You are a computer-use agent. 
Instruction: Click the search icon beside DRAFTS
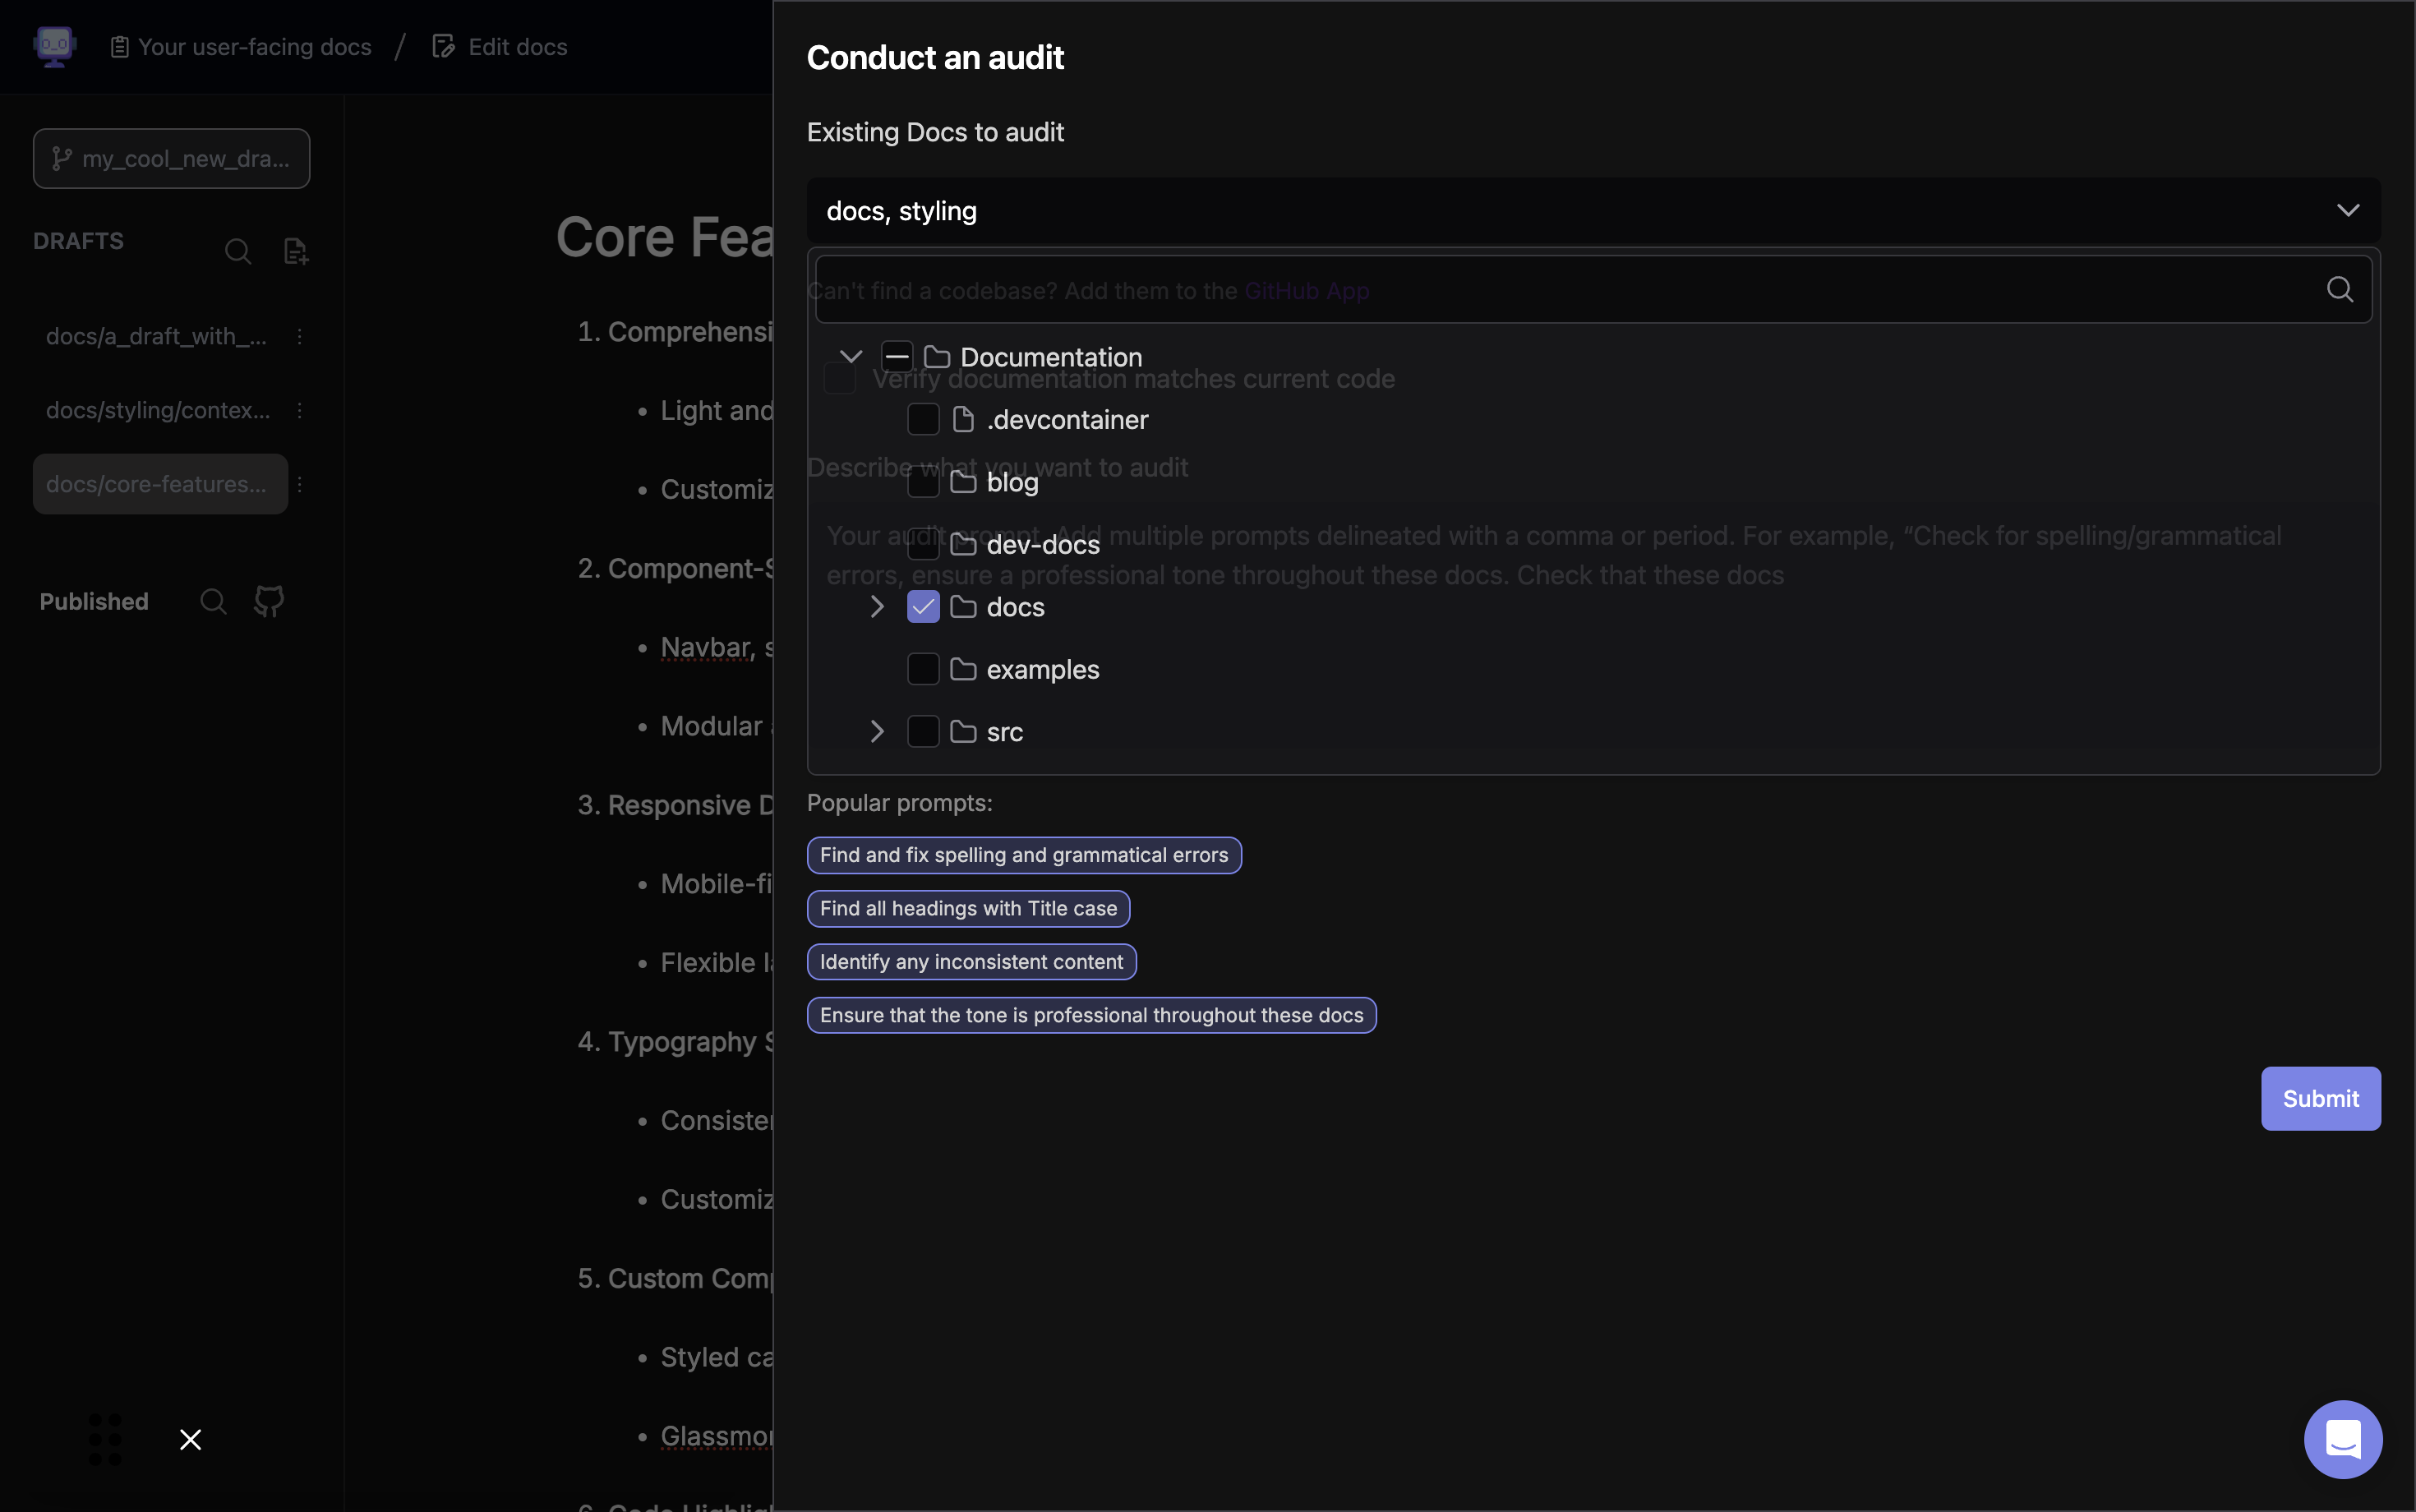pyautogui.click(x=237, y=251)
